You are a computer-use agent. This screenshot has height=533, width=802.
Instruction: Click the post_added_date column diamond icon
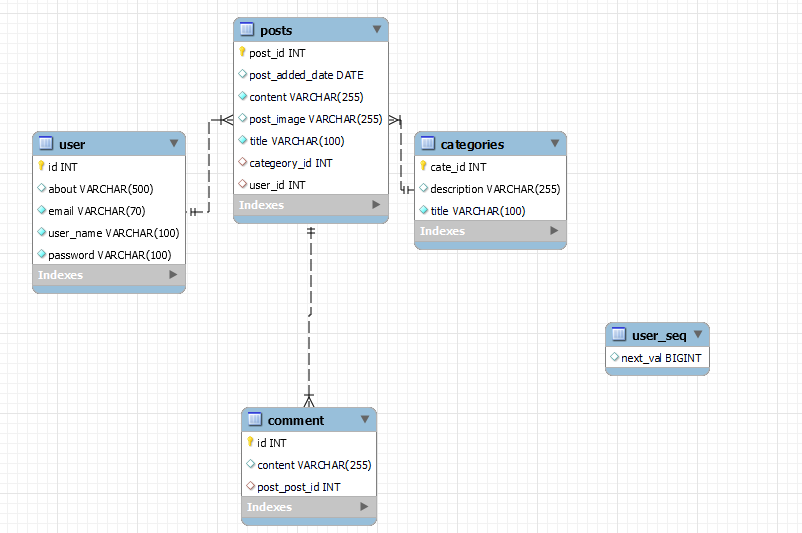(242, 74)
